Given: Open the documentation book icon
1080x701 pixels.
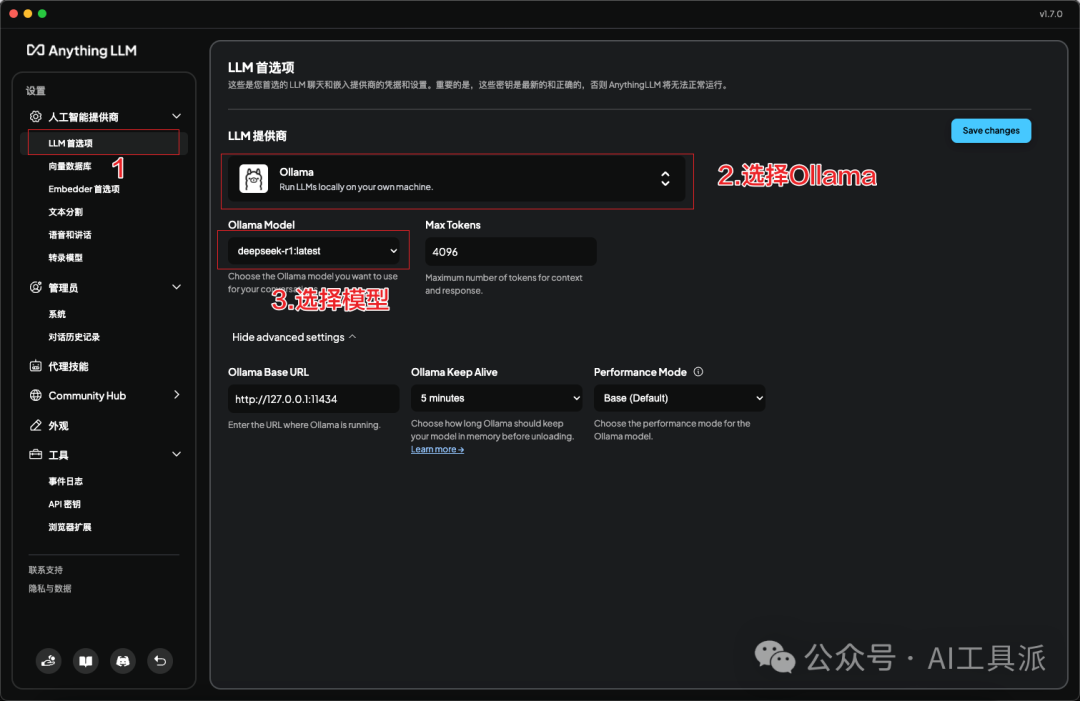Looking at the screenshot, I should coord(85,661).
